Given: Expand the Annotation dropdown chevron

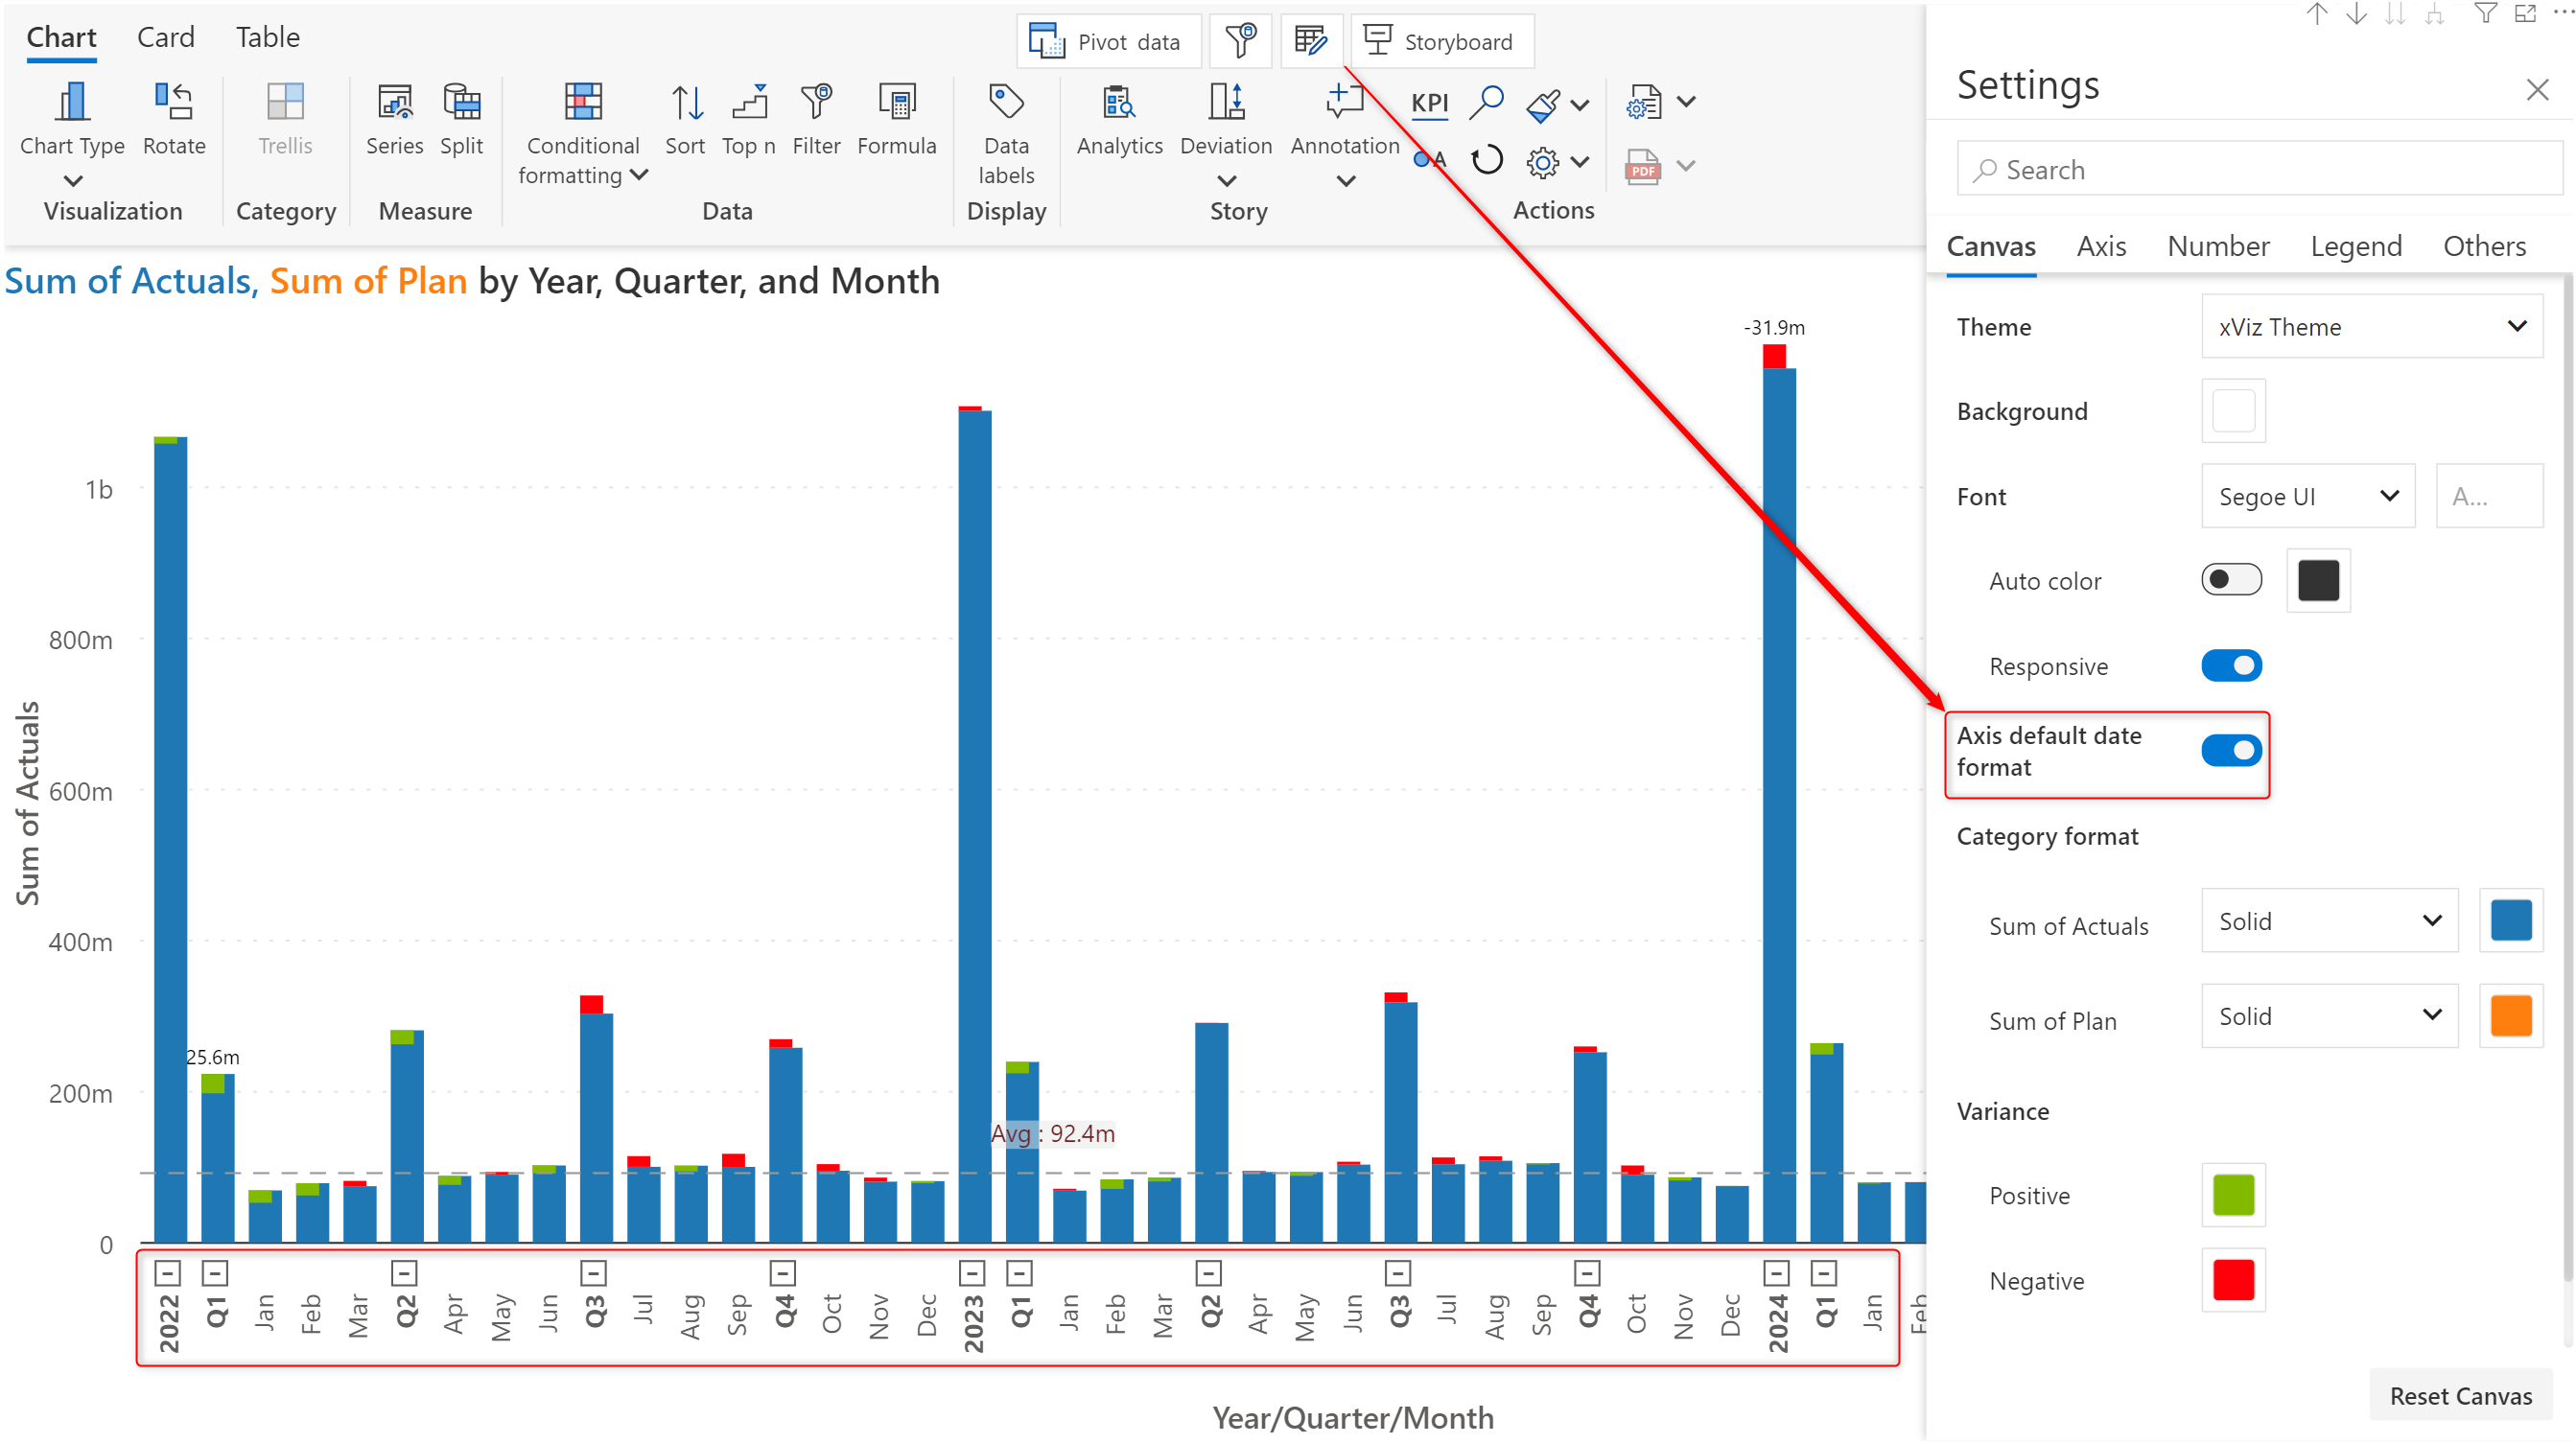Looking at the screenshot, I should point(1346,182).
